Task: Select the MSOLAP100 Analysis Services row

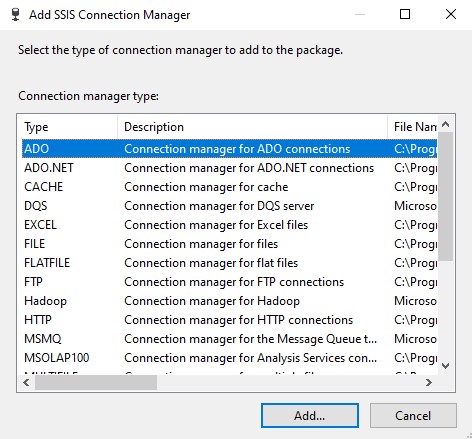Action: pos(229,358)
